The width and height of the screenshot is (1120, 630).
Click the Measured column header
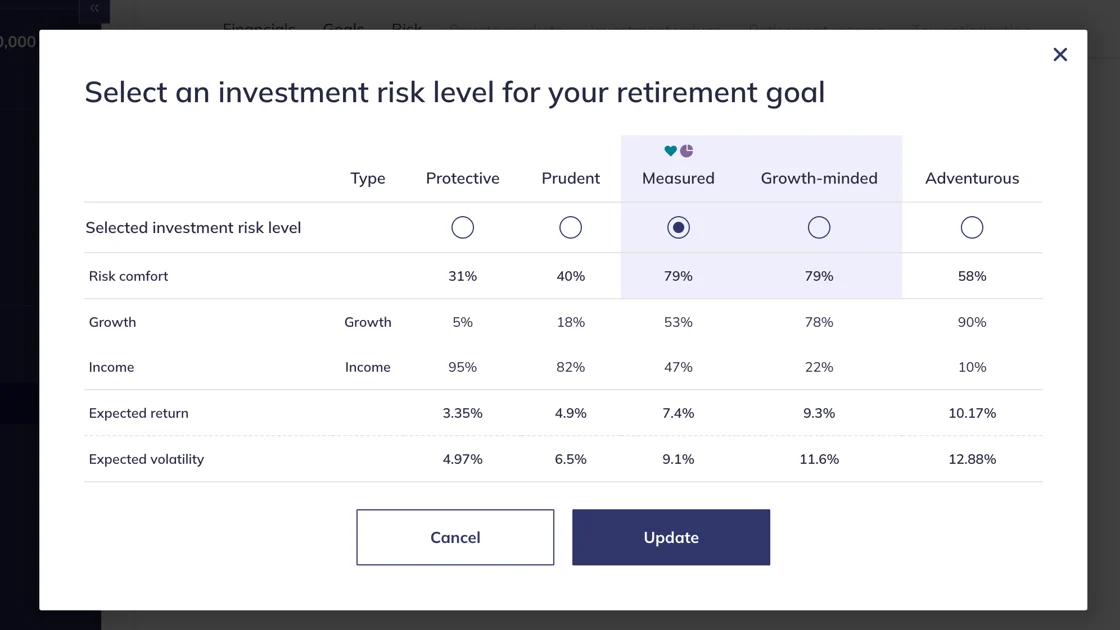click(678, 178)
